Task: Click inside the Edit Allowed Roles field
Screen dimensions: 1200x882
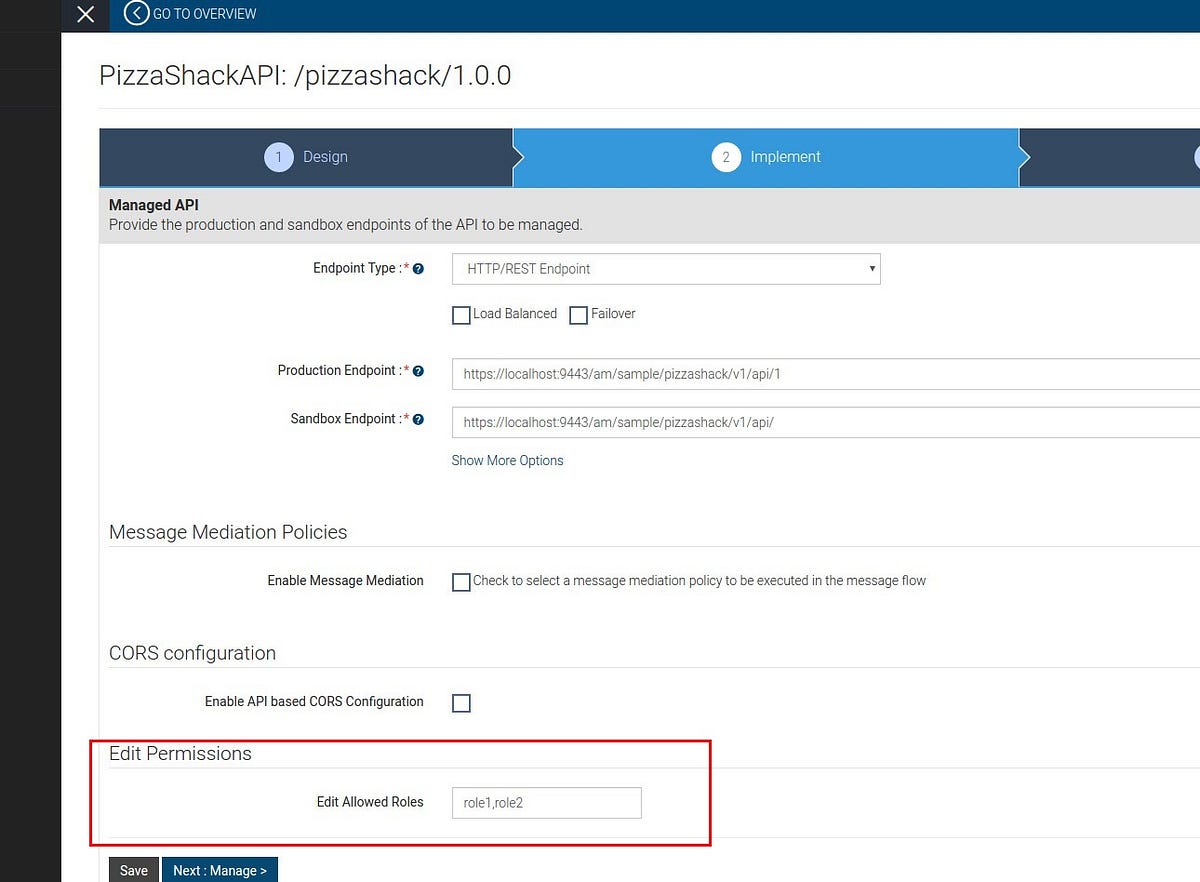Action: point(546,802)
